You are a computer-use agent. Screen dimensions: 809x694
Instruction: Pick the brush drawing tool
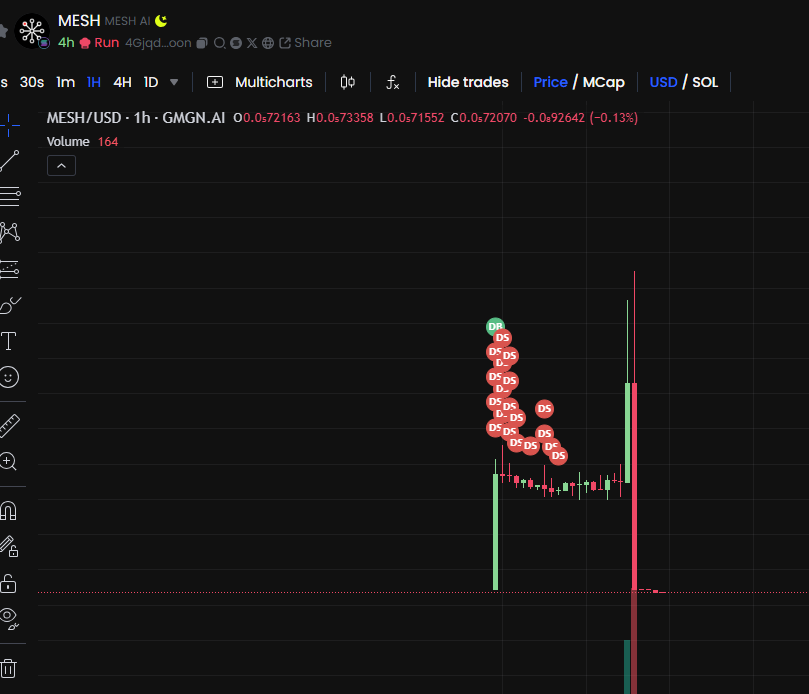pos(10,305)
